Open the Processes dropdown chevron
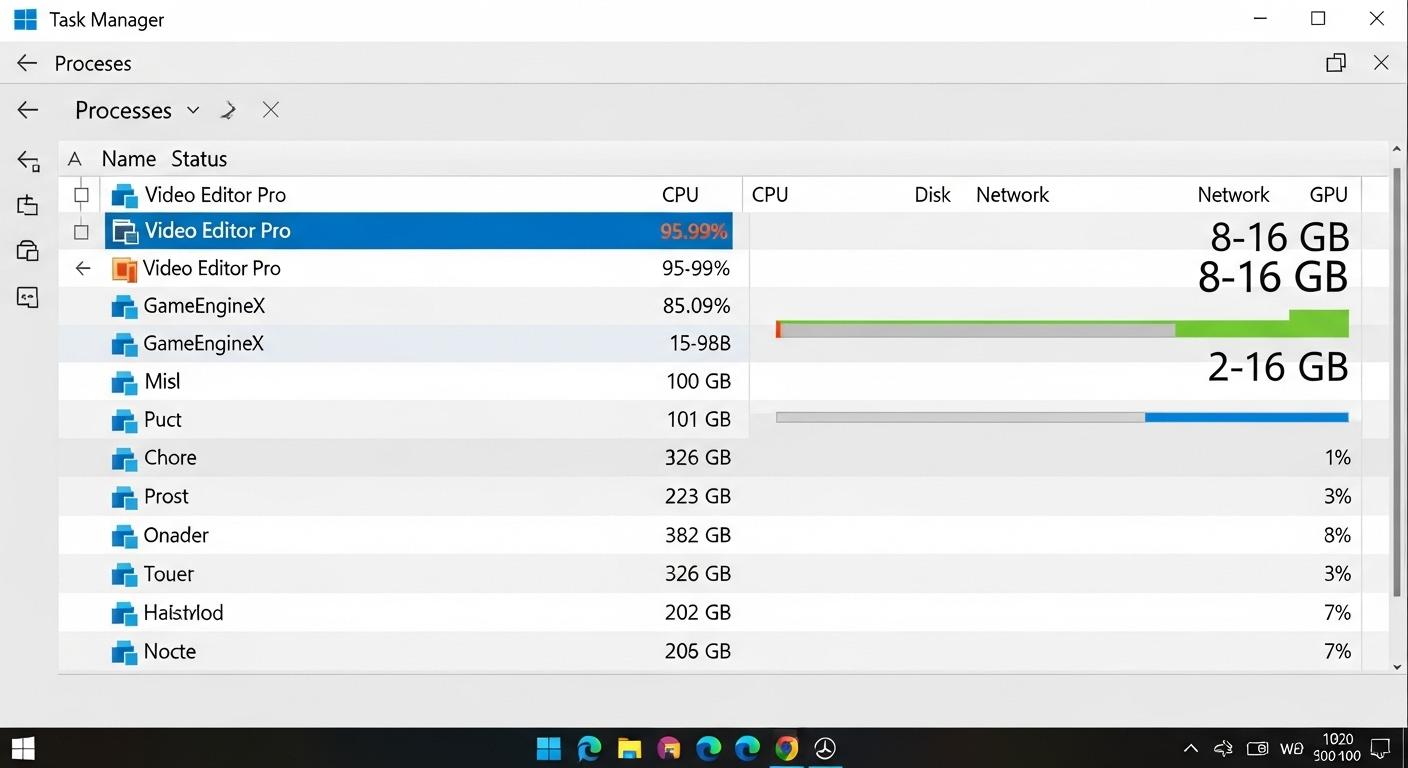1408x768 pixels. point(192,110)
